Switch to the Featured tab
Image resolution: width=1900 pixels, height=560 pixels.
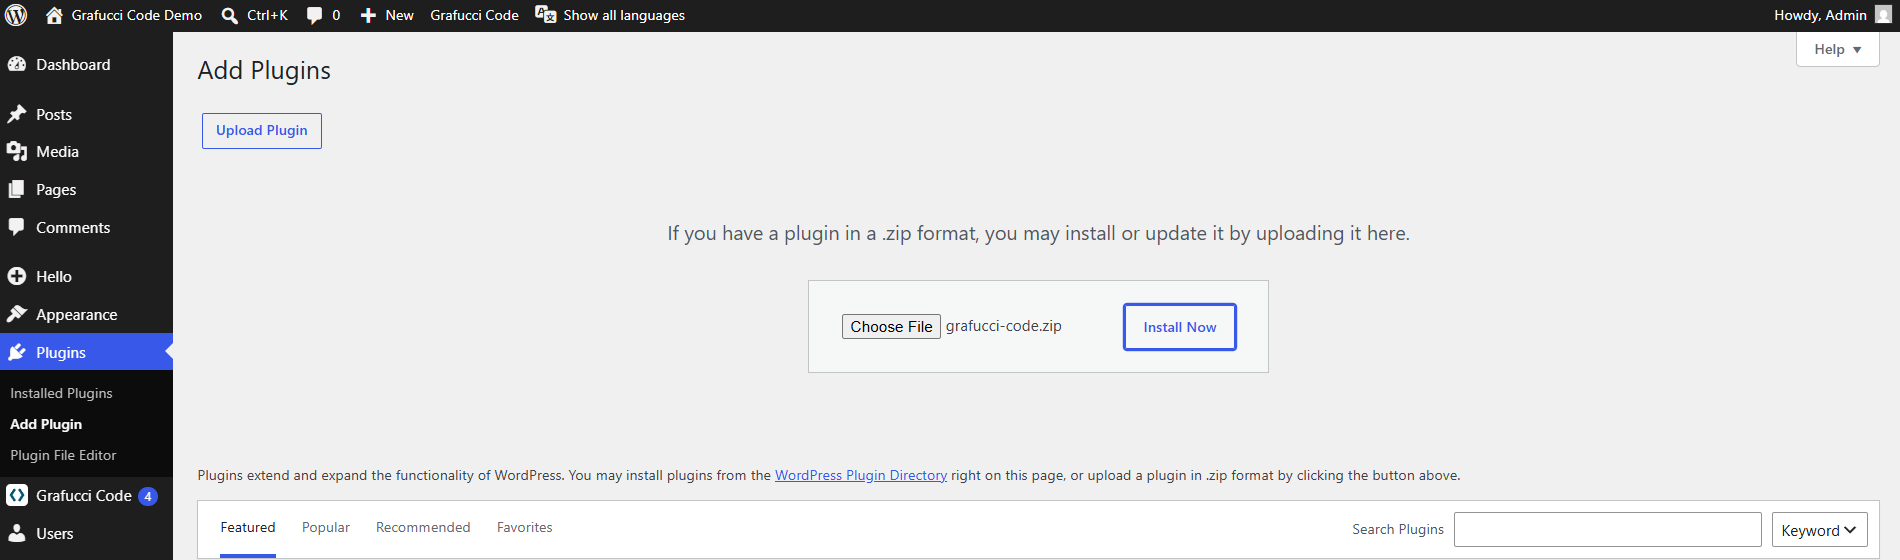248,528
